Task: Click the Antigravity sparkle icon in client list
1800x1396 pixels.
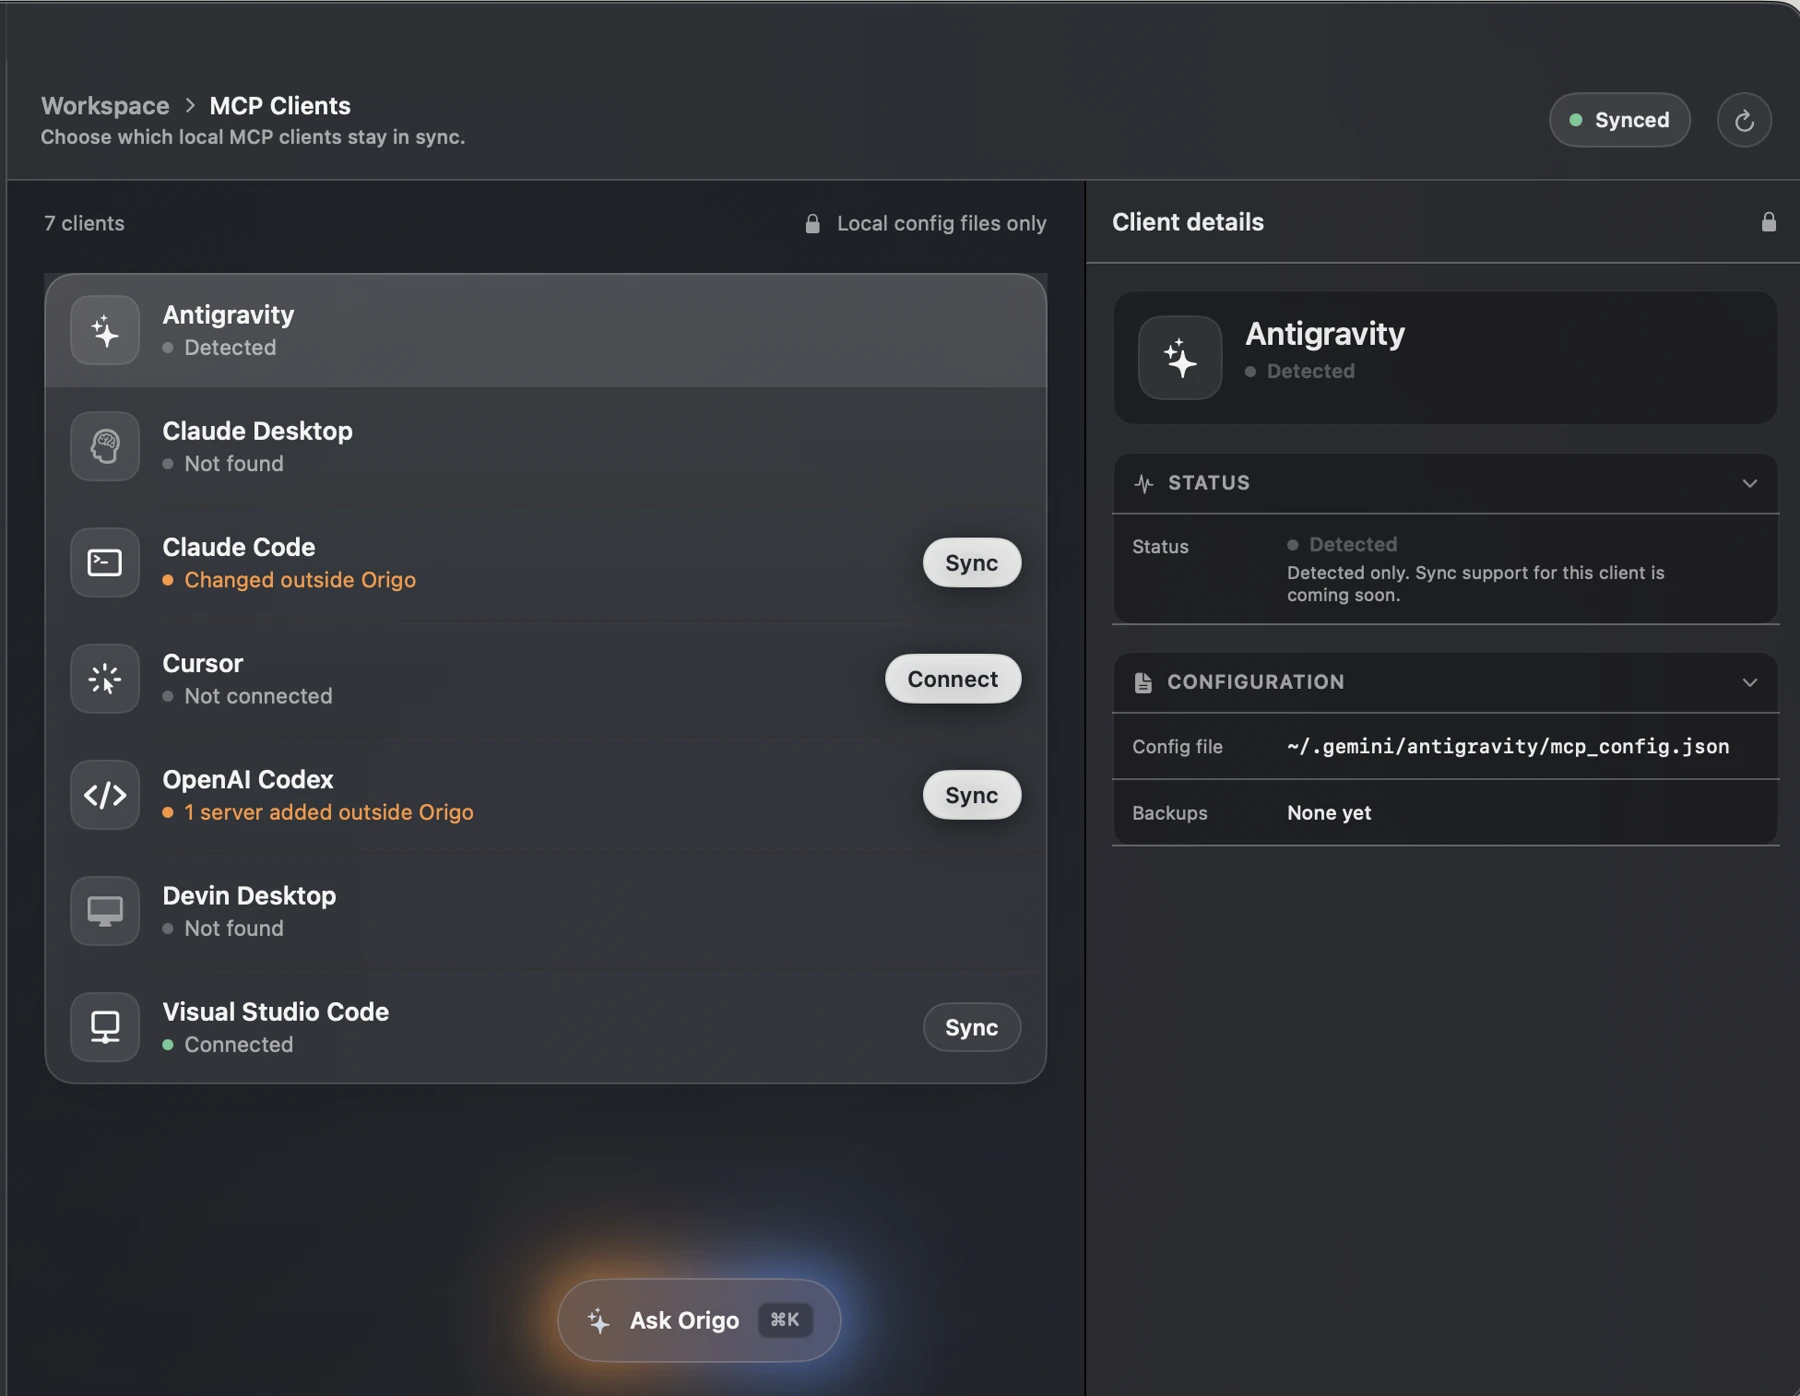Action: pyautogui.click(x=105, y=330)
